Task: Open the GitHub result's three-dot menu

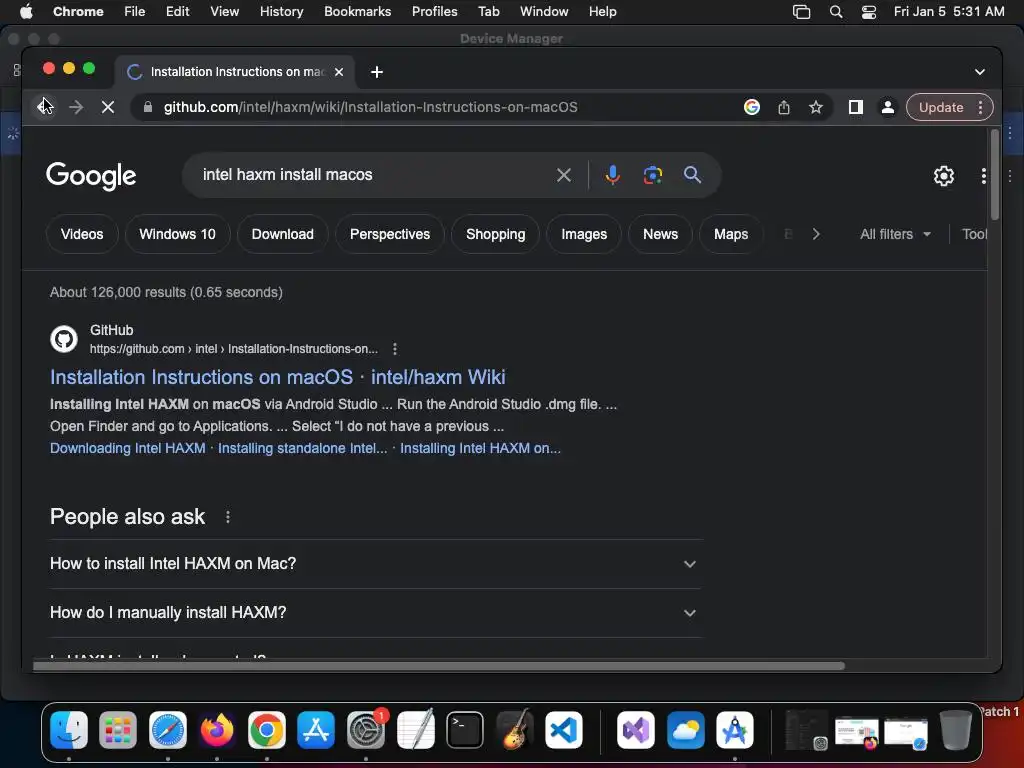Action: point(394,349)
